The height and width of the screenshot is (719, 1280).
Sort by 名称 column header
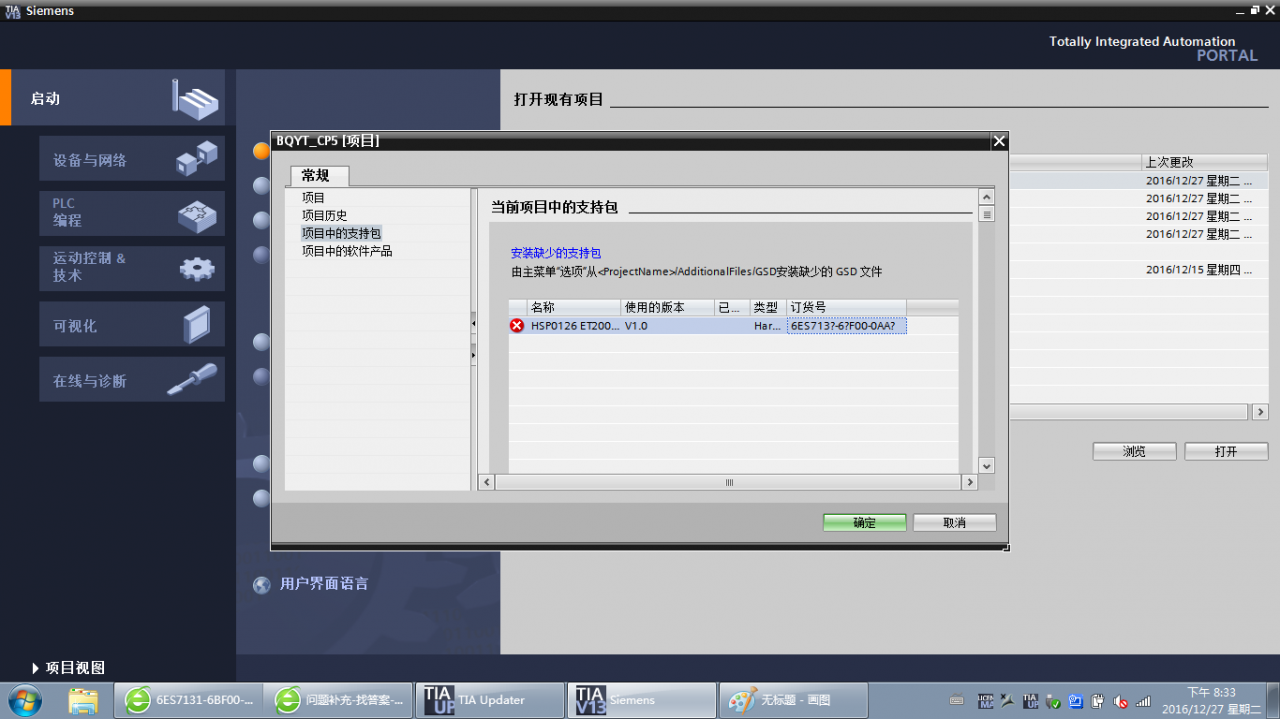(573, 307)
